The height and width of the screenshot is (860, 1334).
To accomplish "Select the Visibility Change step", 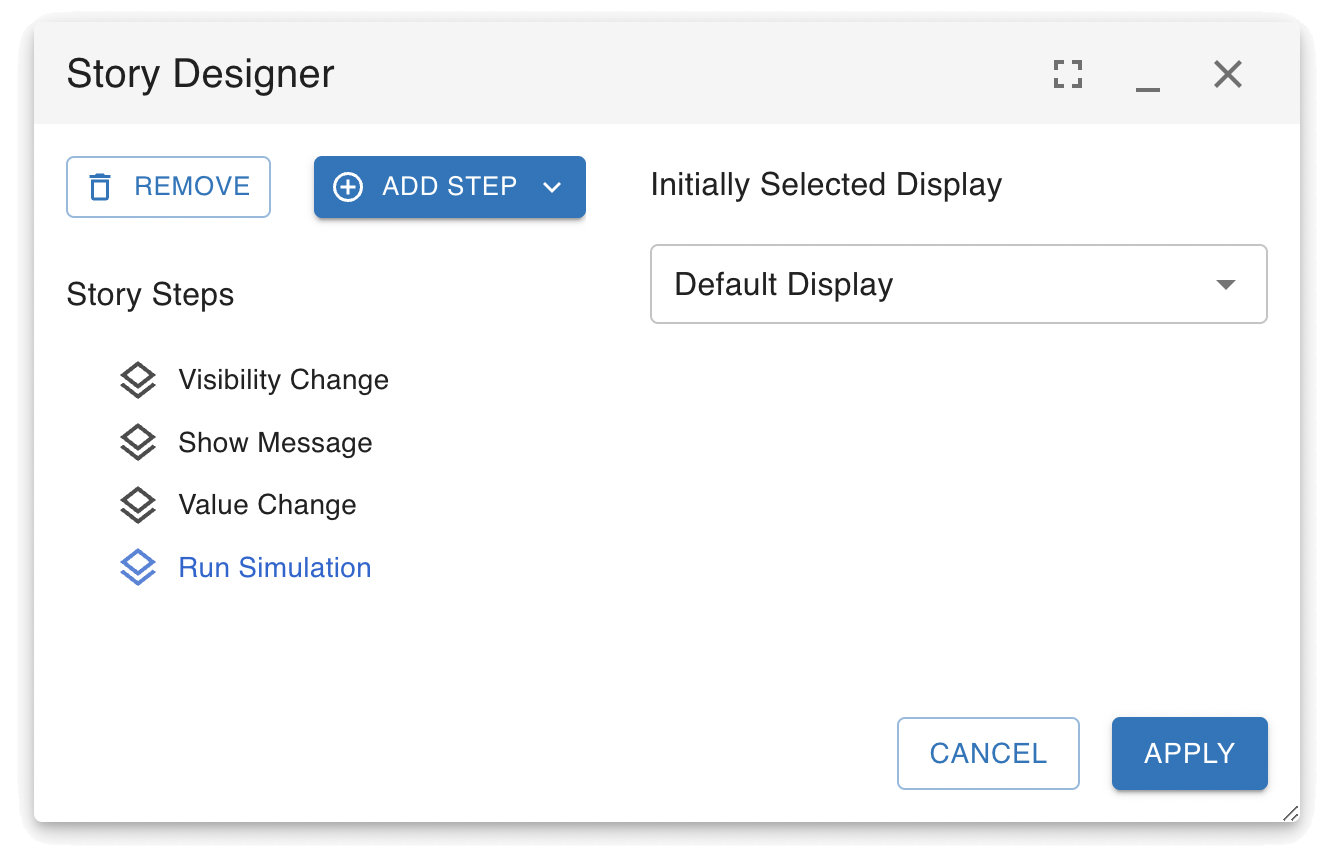I will (x=283, y=380).
